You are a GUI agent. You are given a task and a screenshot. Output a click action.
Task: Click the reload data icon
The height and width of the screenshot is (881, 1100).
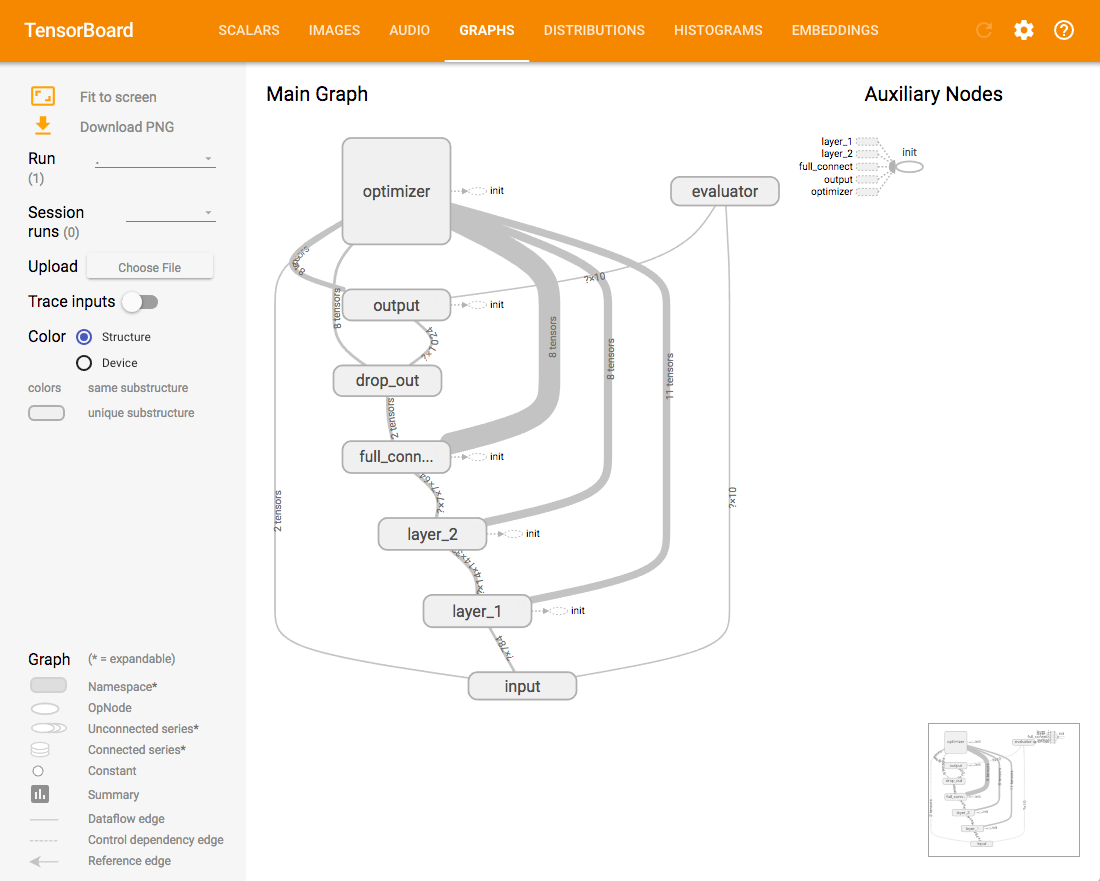[984, 30]
